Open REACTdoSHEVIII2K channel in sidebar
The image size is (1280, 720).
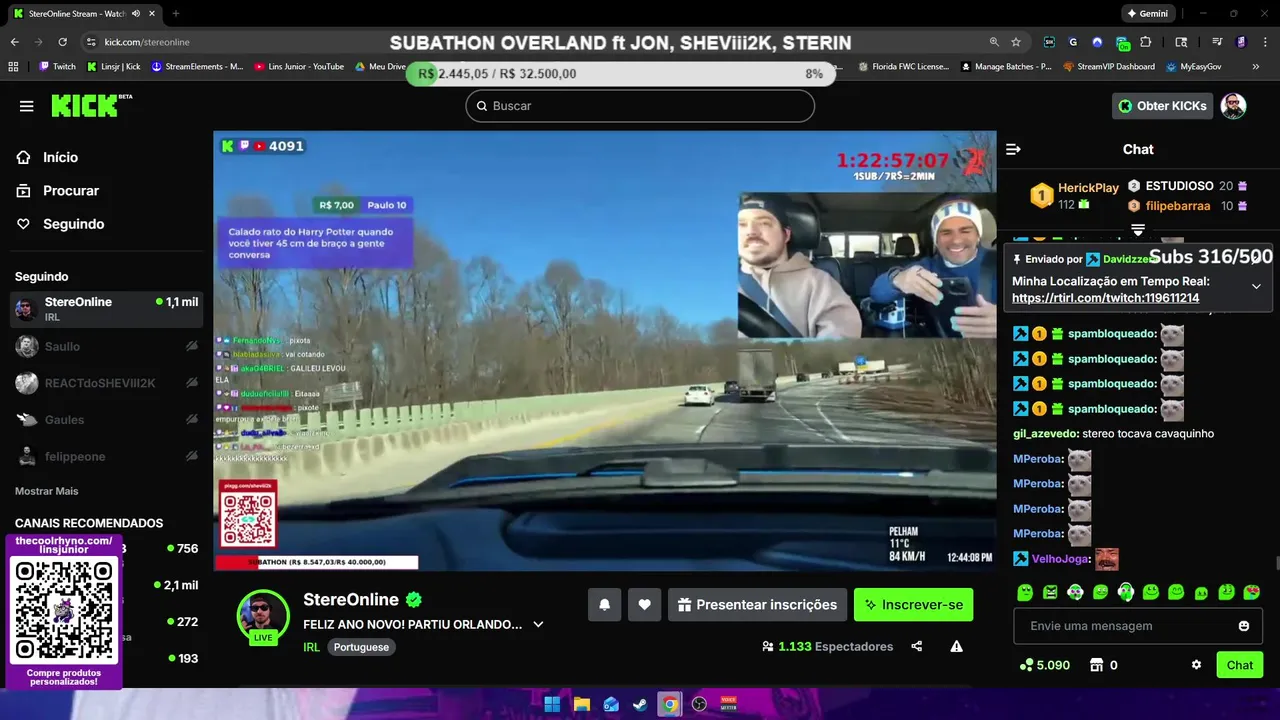pos(106,383)
